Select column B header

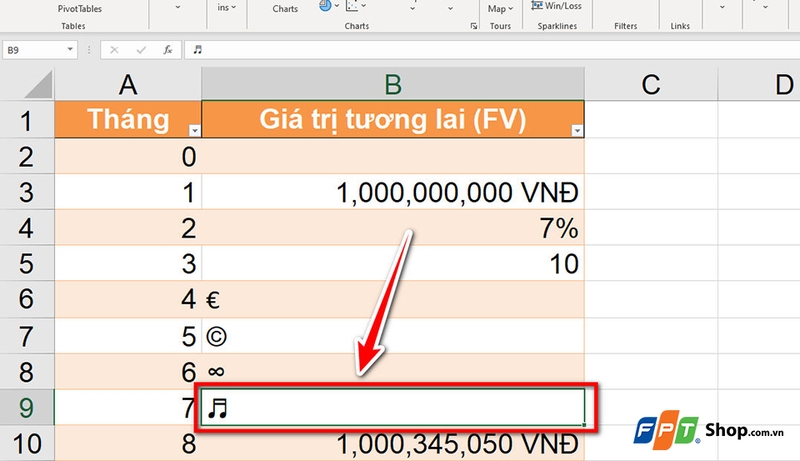(393, 84)
